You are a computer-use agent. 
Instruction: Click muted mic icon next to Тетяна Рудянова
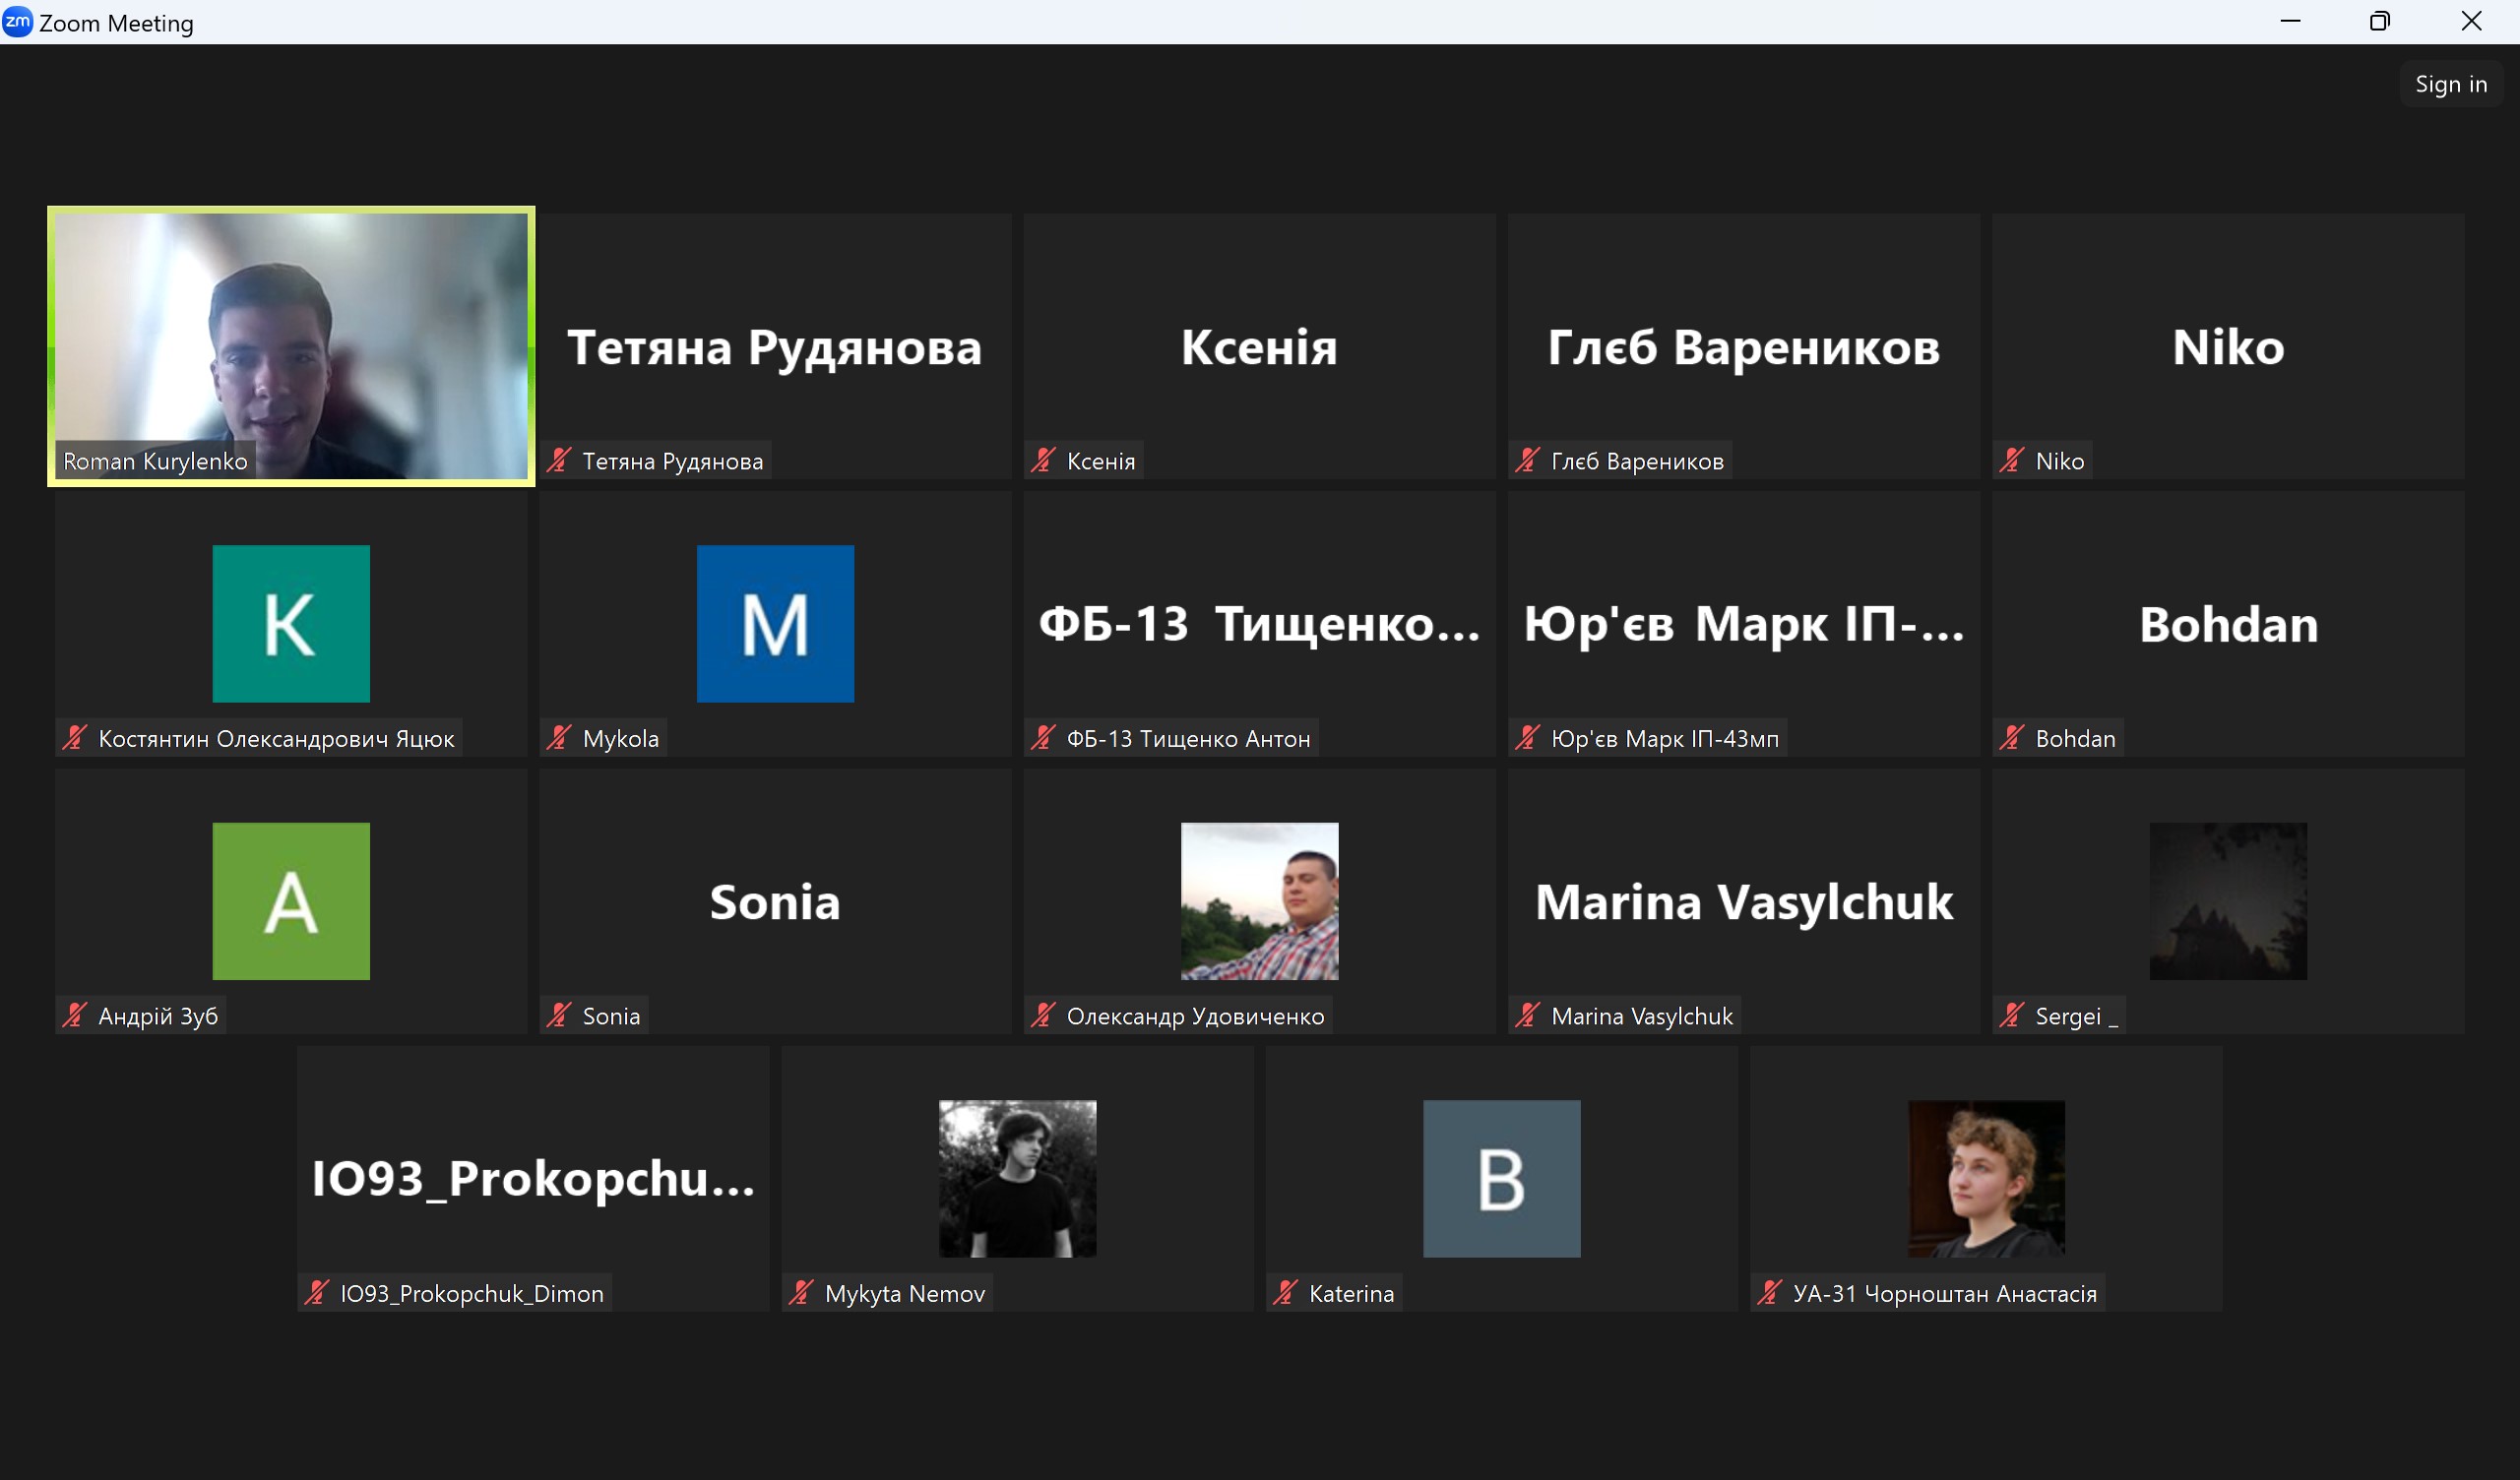pyautogui.click(x=559, y=460)
